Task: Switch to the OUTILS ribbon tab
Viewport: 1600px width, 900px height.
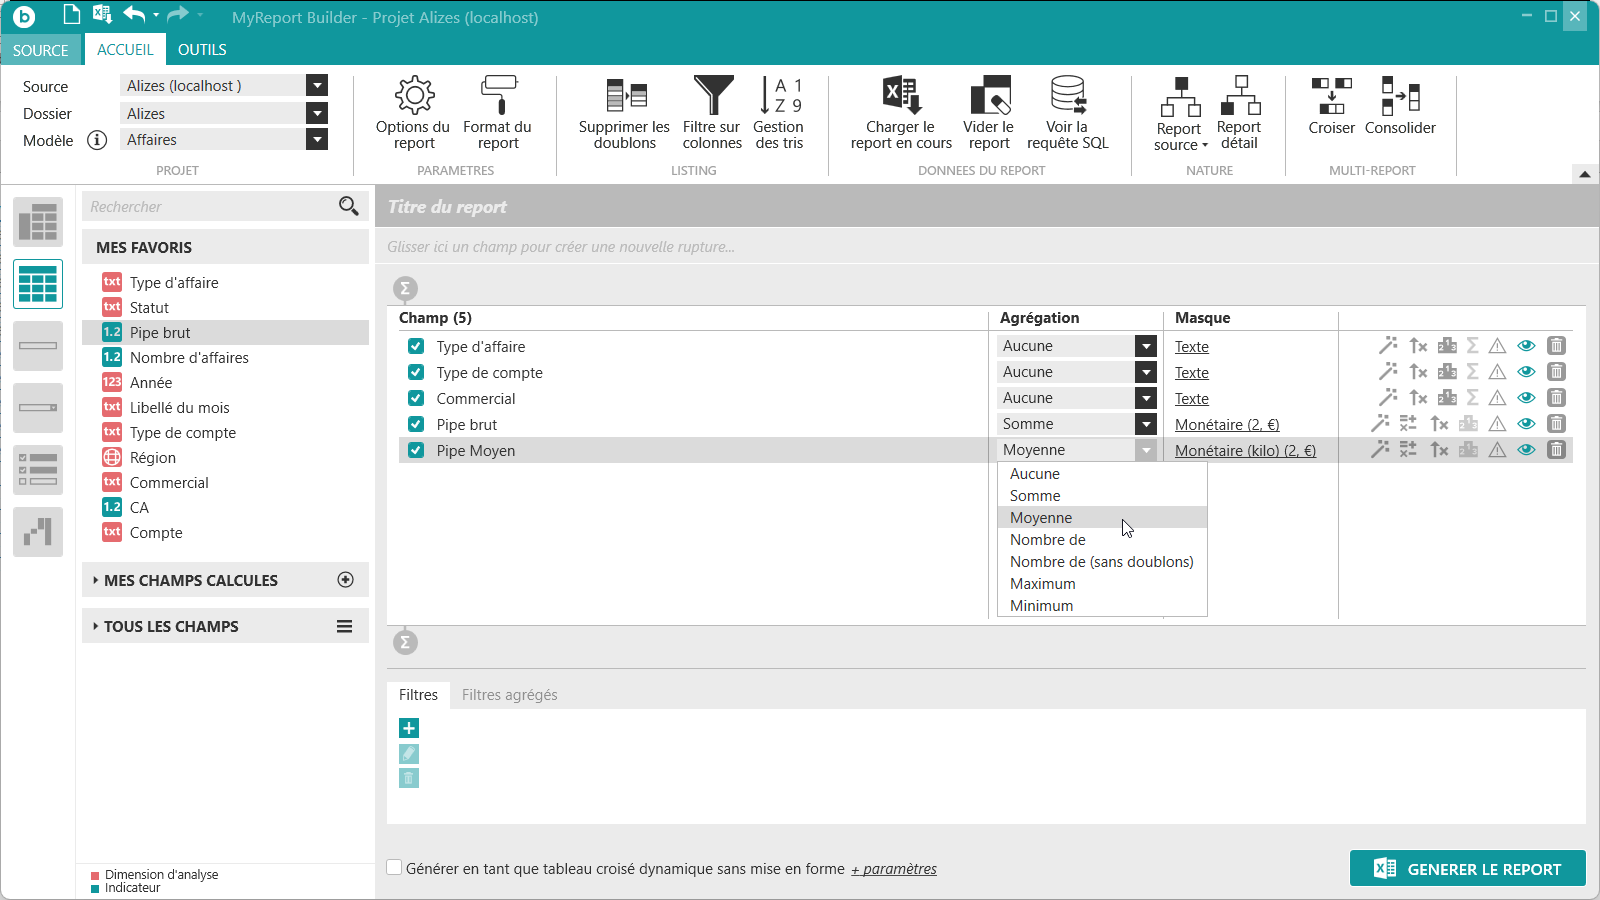Action: (x=202, y=50)
